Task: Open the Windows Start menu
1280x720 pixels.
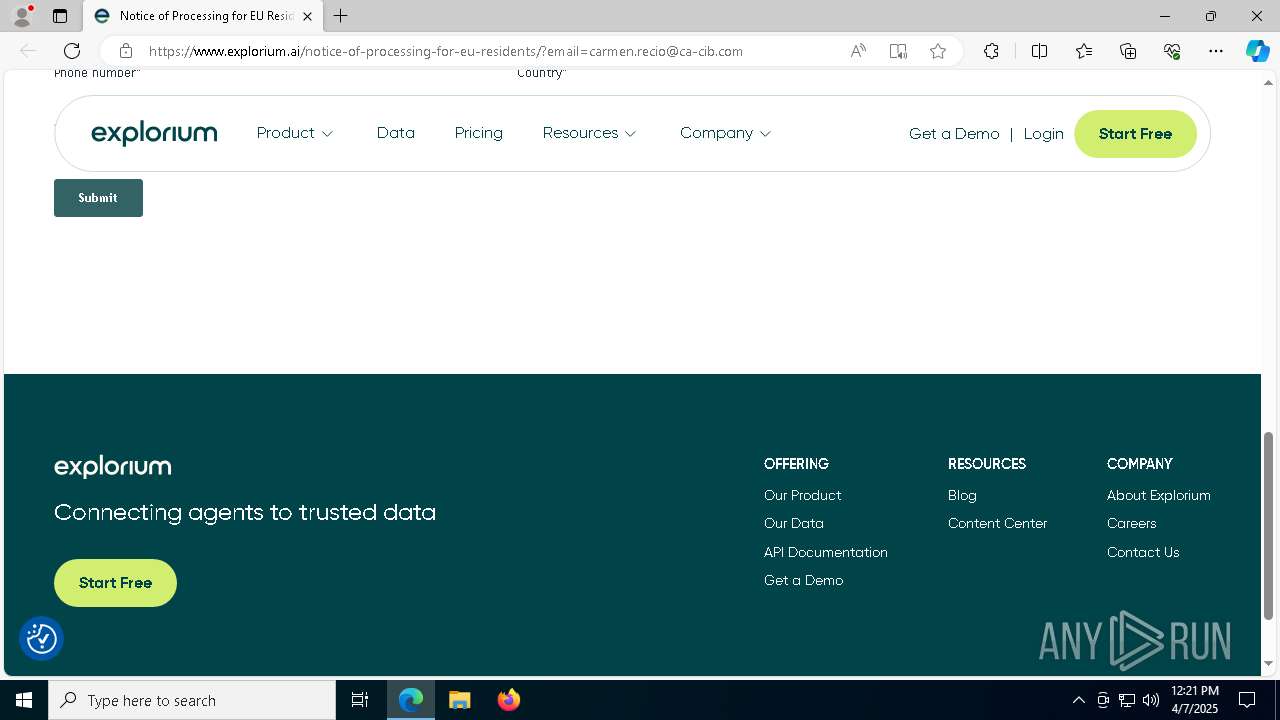Action: [24, 700]
